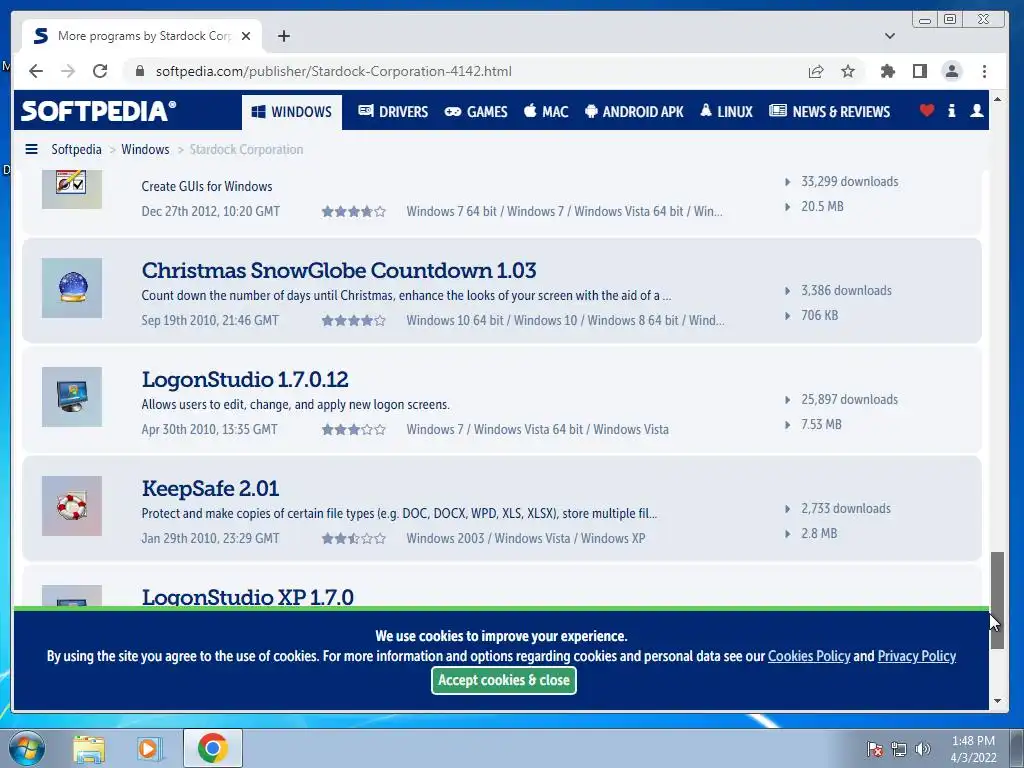Toggle the Chrome side panel icon
This screenshot has width=1024, height=768.
point(920,71)
